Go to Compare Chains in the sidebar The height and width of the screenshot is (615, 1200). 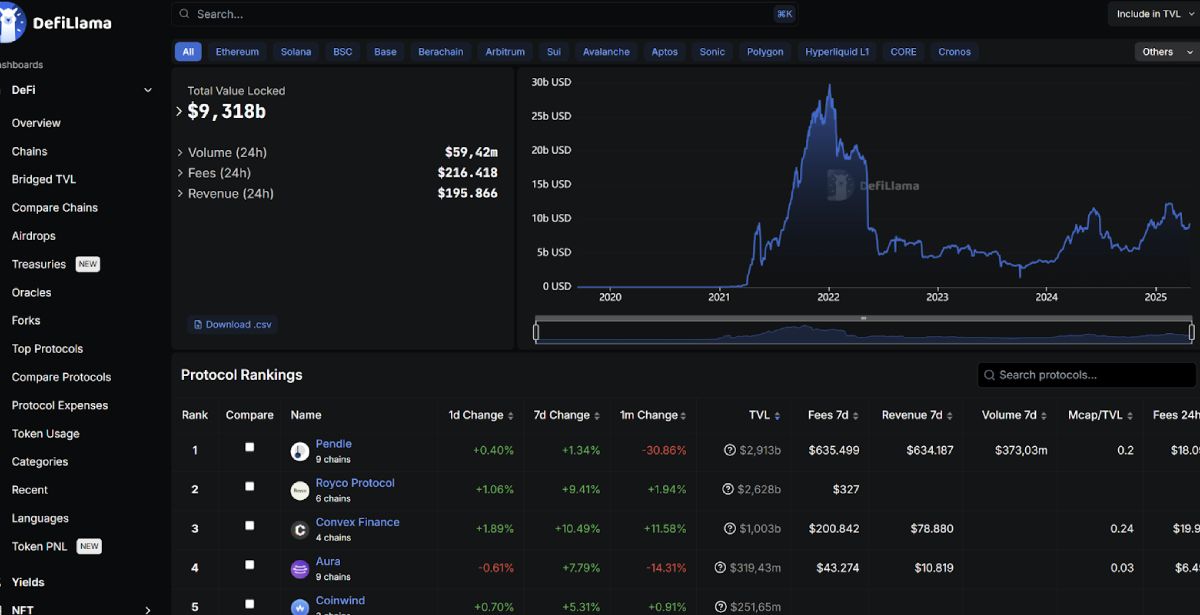(x=55, y=208)
